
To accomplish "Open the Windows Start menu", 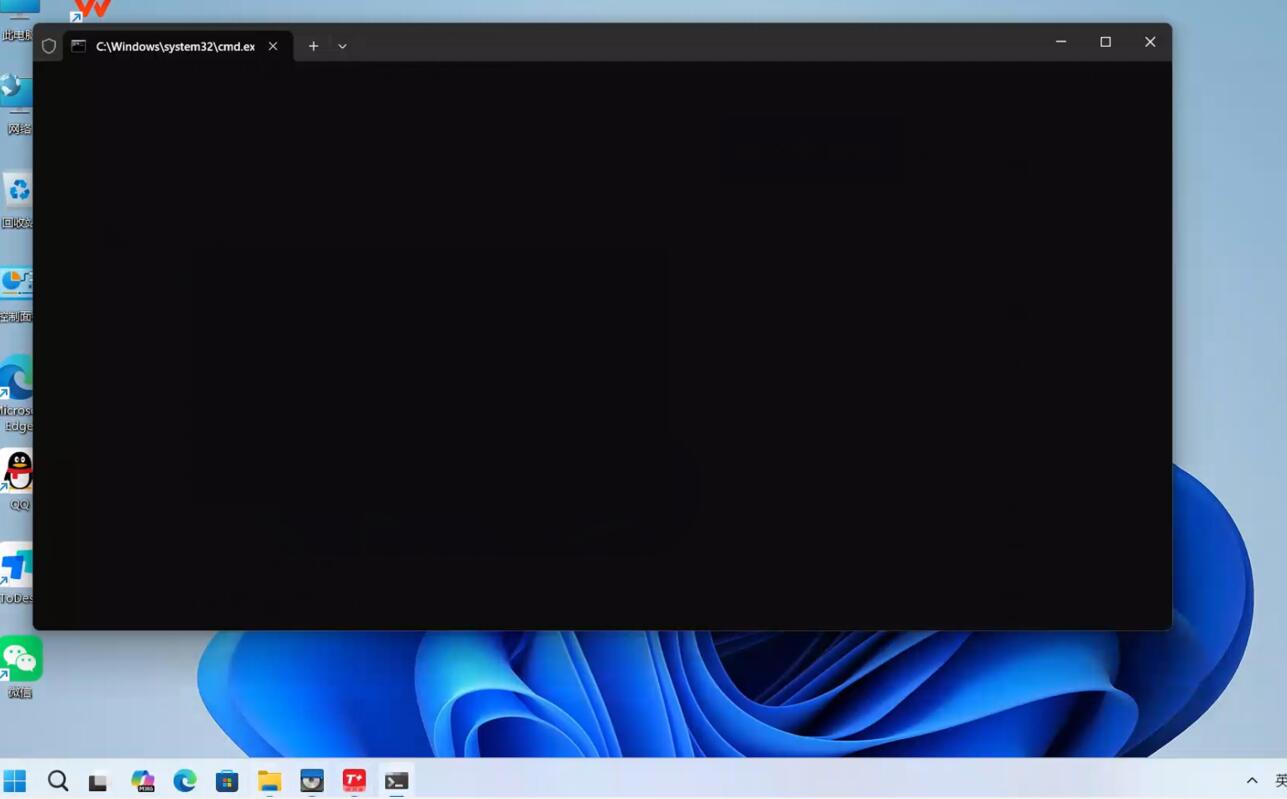I will pyautogui.click(x=15, y=781).
